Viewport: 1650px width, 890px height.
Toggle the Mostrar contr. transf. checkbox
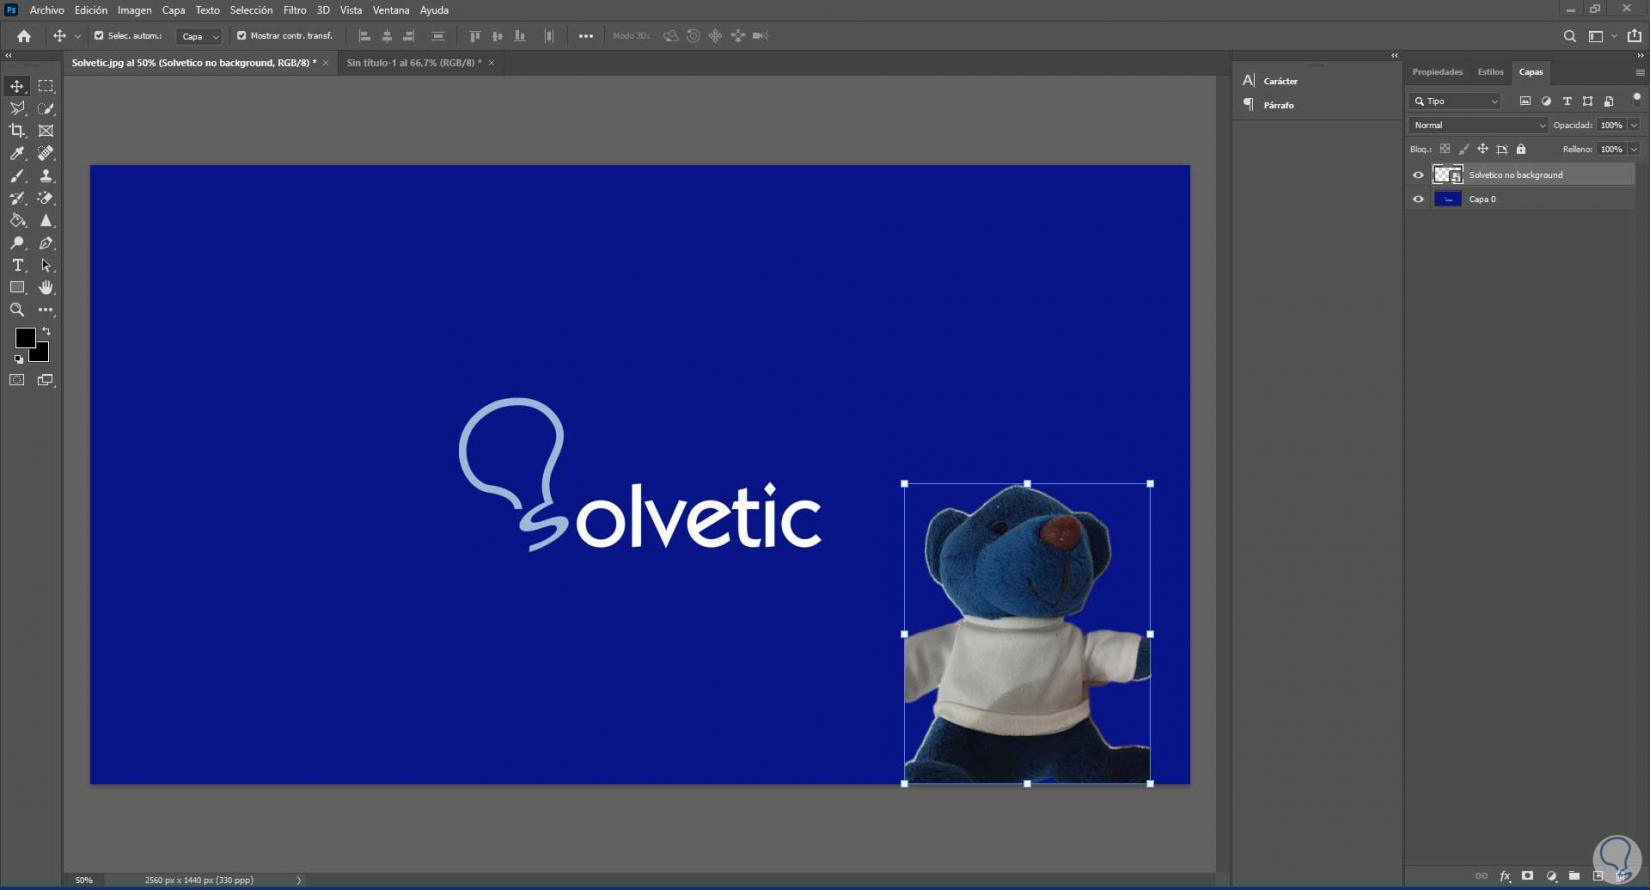coord(241,36)
